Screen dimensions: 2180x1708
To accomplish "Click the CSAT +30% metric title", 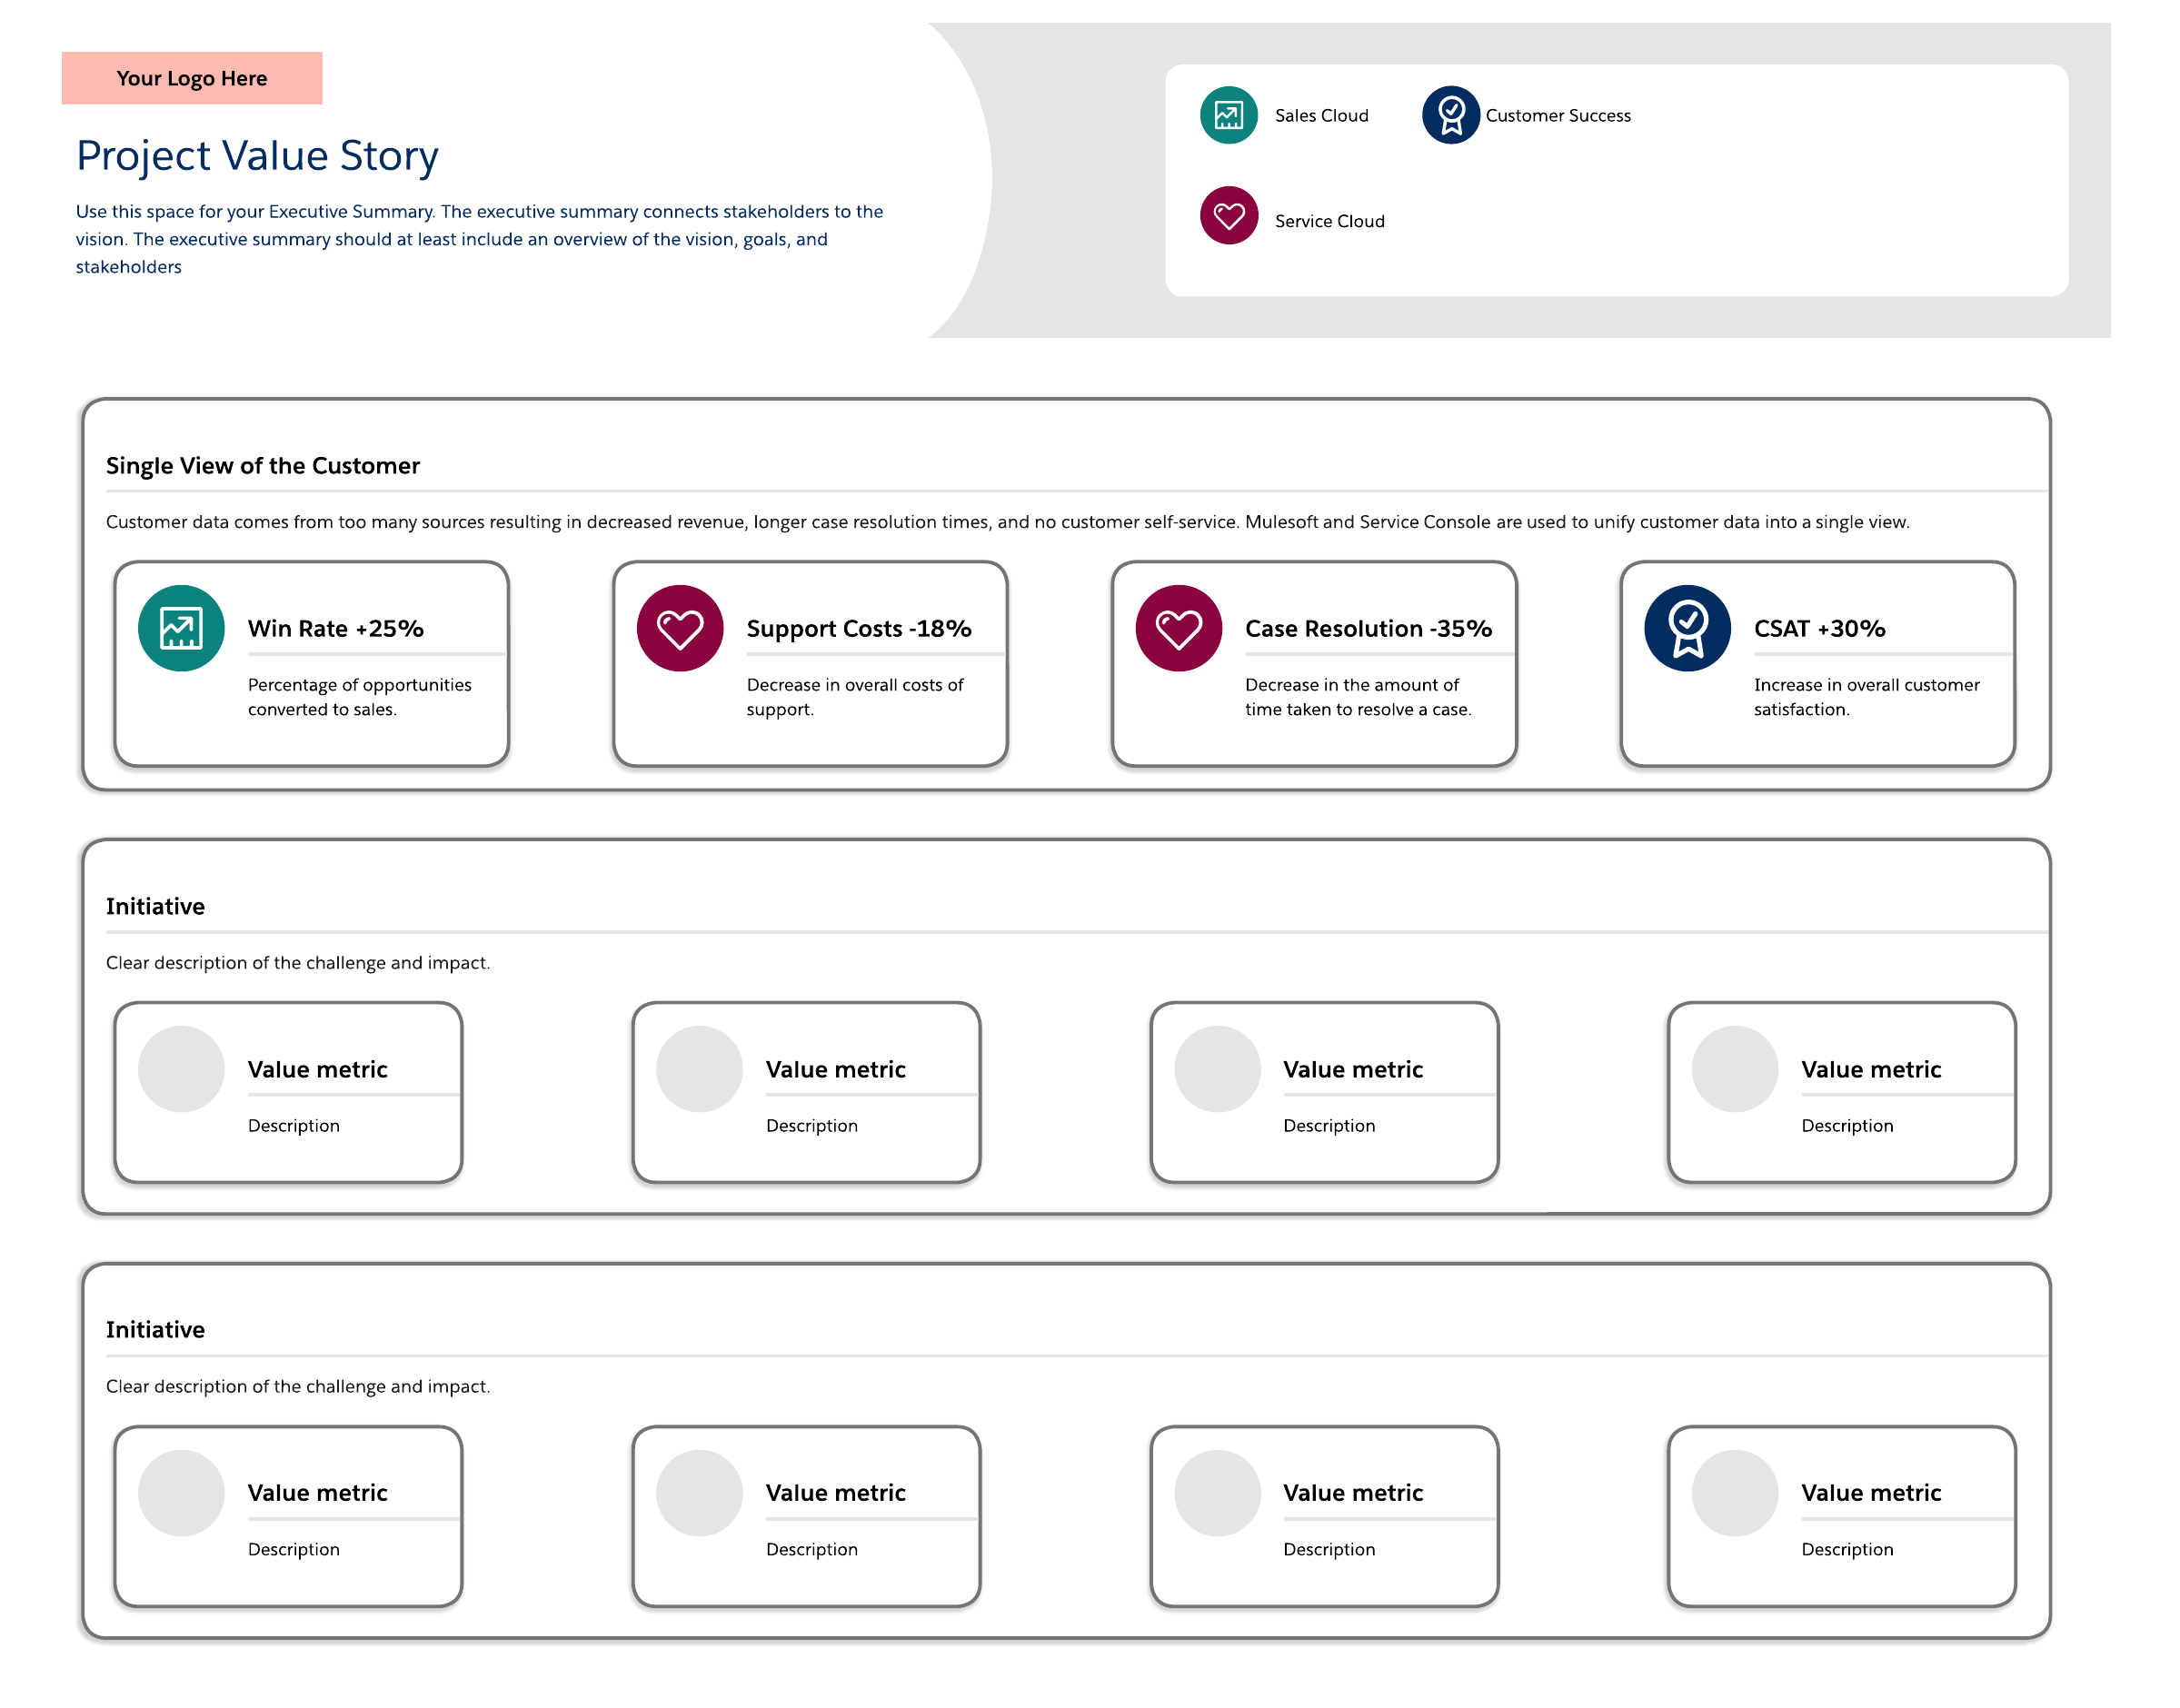I will [x=1818, y=629].
